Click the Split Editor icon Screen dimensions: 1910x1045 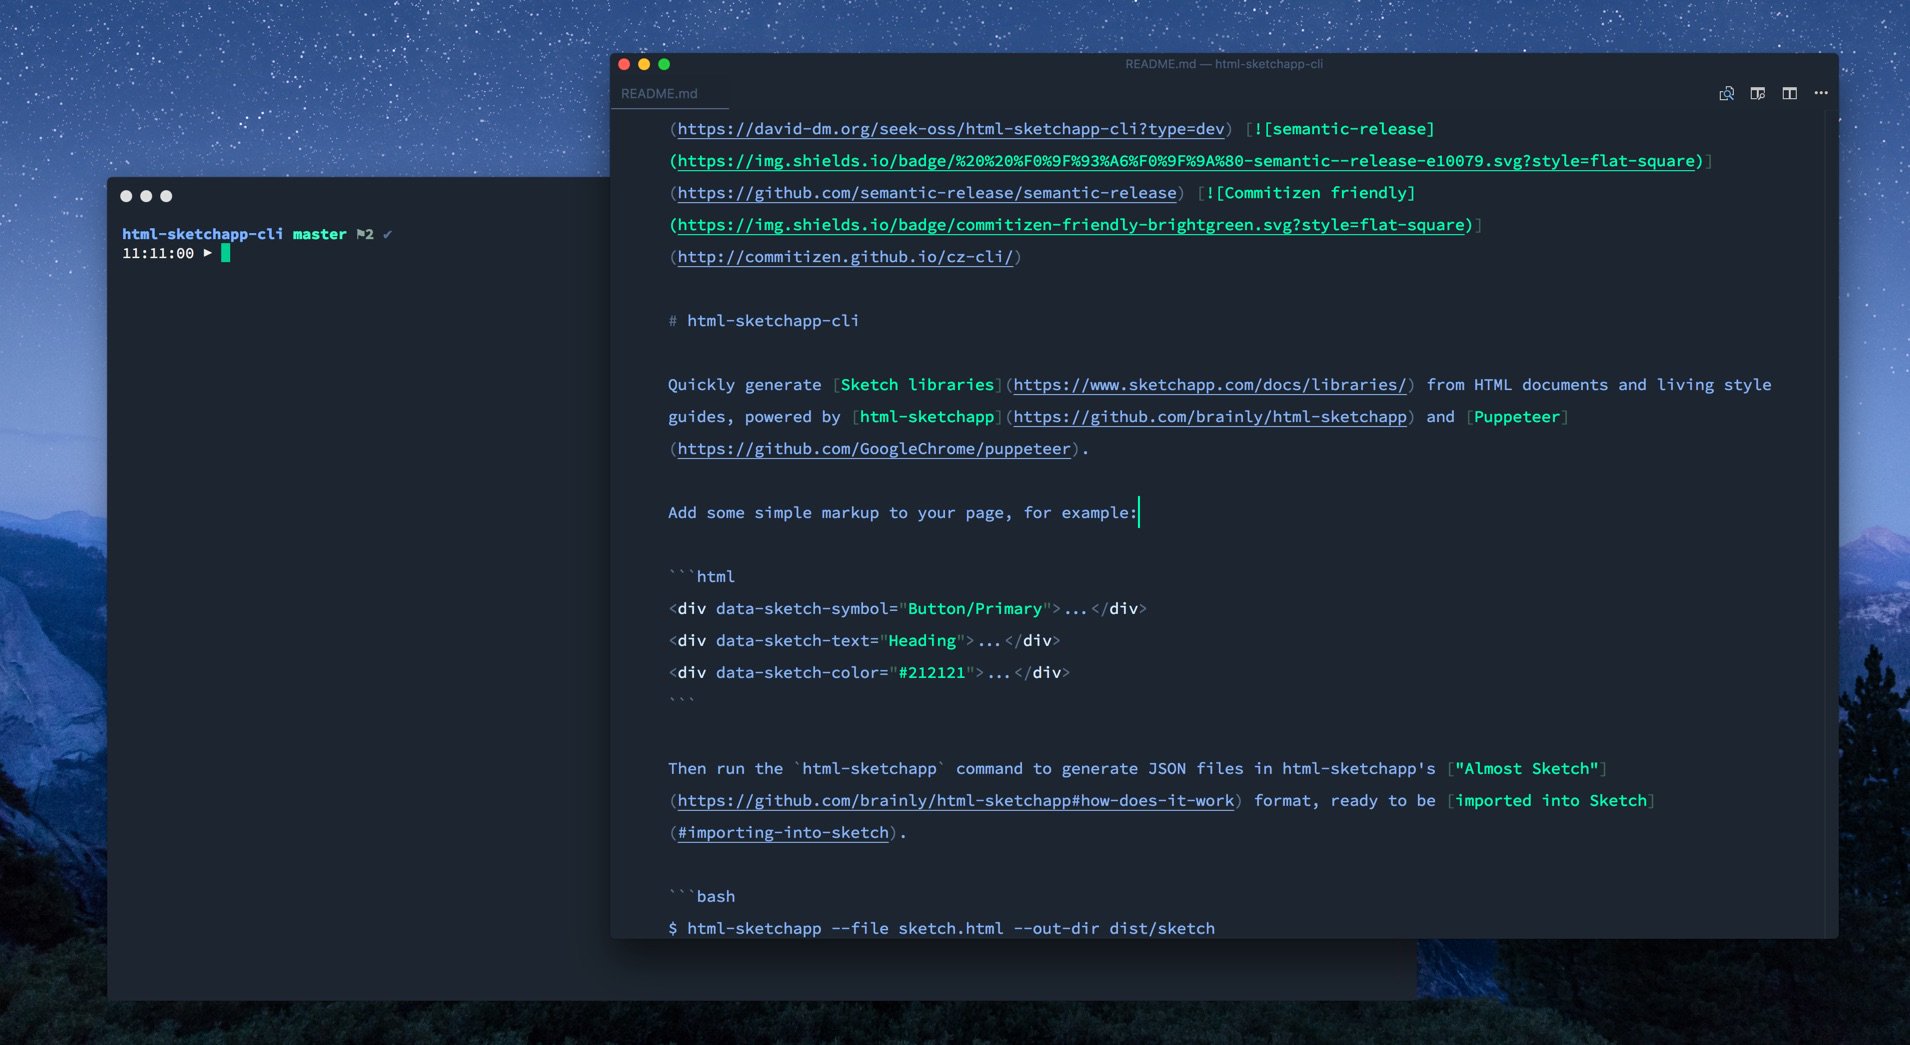point(1789,93)
